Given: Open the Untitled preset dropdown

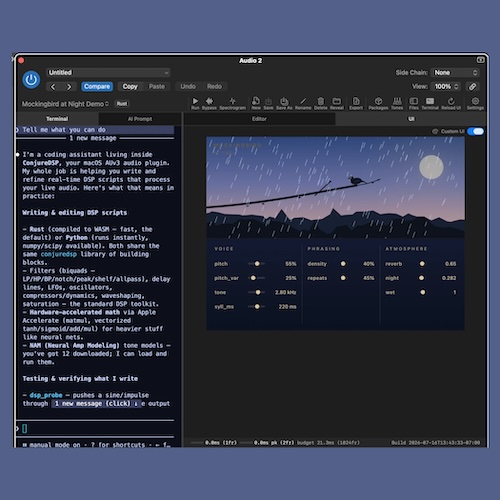Looking at the screenshot, I should [x=108, y=73].
